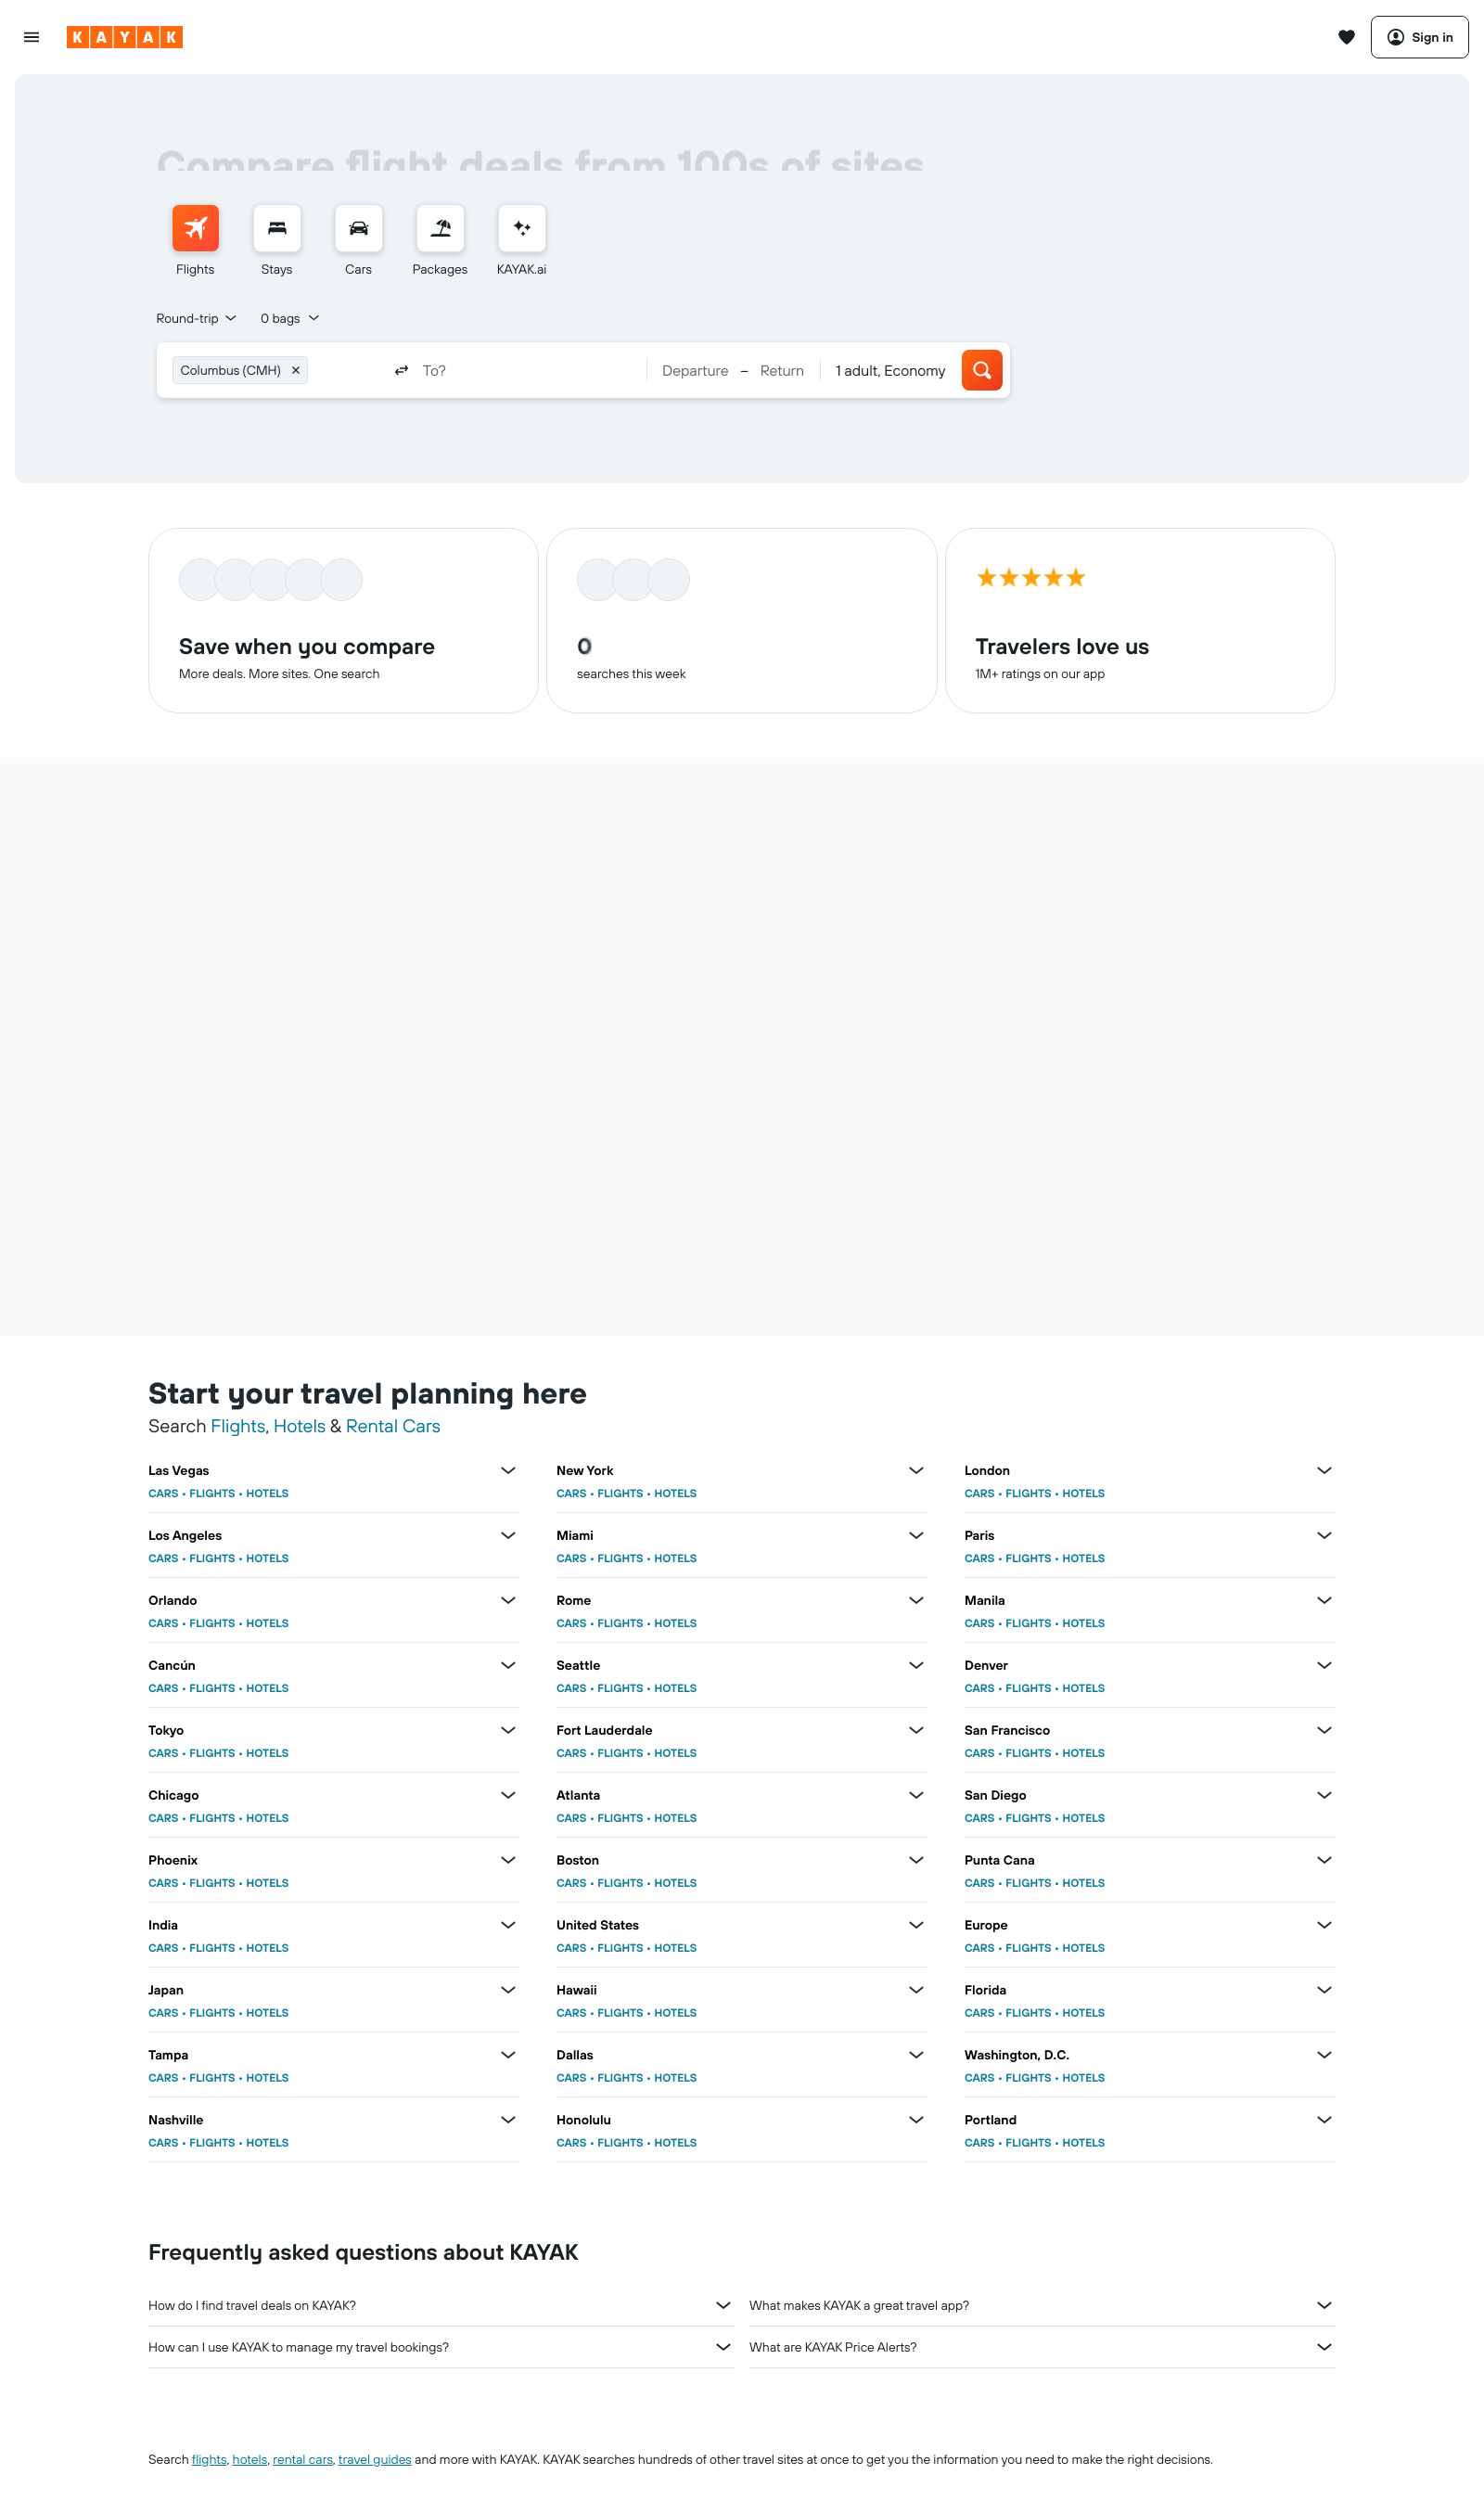Open the hamburger navigation menu
Screen dimensions: 1484x2513
pos(31,37)
